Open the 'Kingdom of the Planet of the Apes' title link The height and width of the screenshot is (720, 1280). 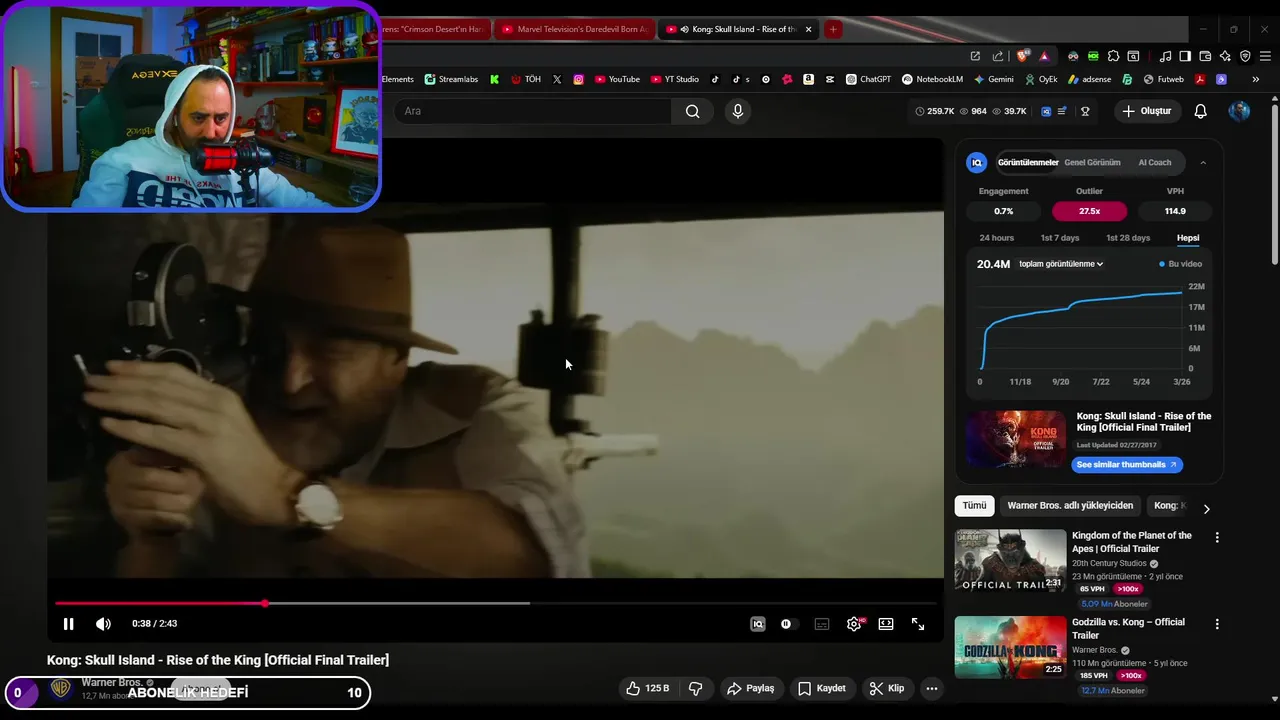point(1131,542)
